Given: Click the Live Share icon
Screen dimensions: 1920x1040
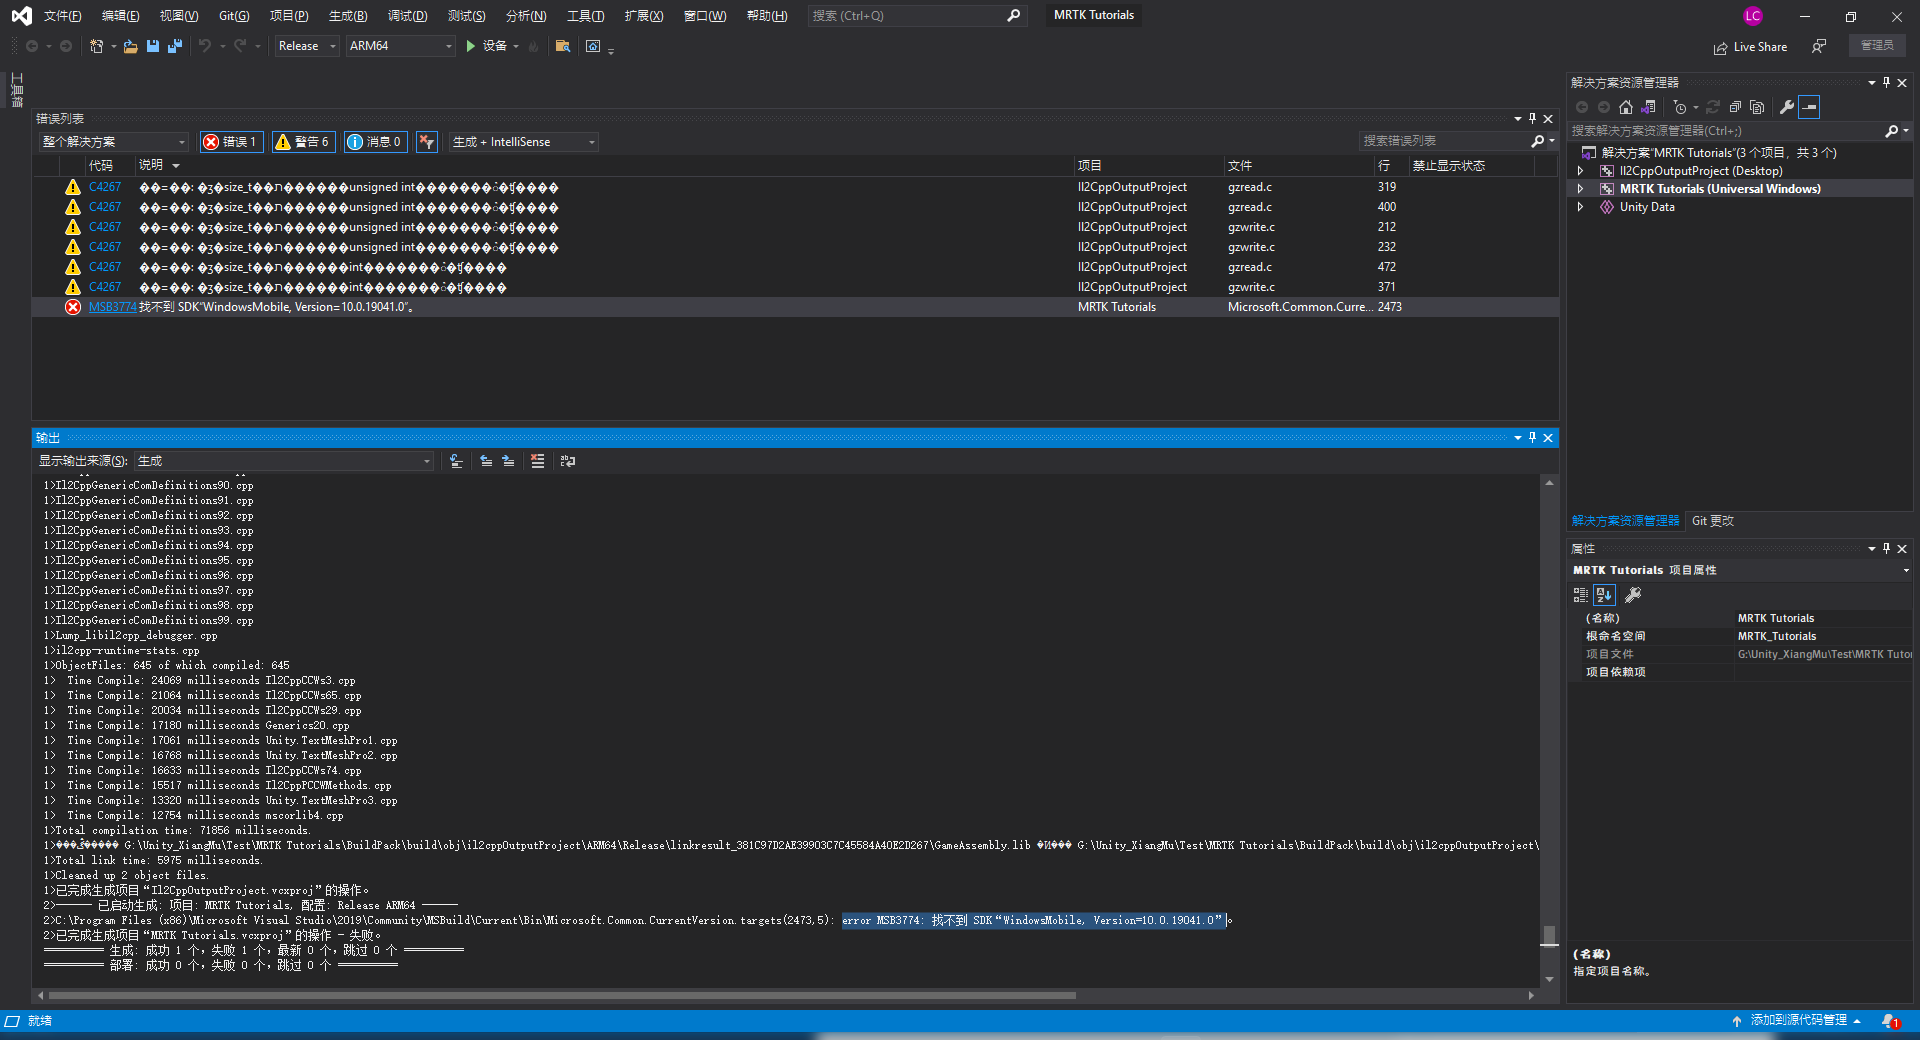Looking at the screenshot, I should (x=1720, y=47).
